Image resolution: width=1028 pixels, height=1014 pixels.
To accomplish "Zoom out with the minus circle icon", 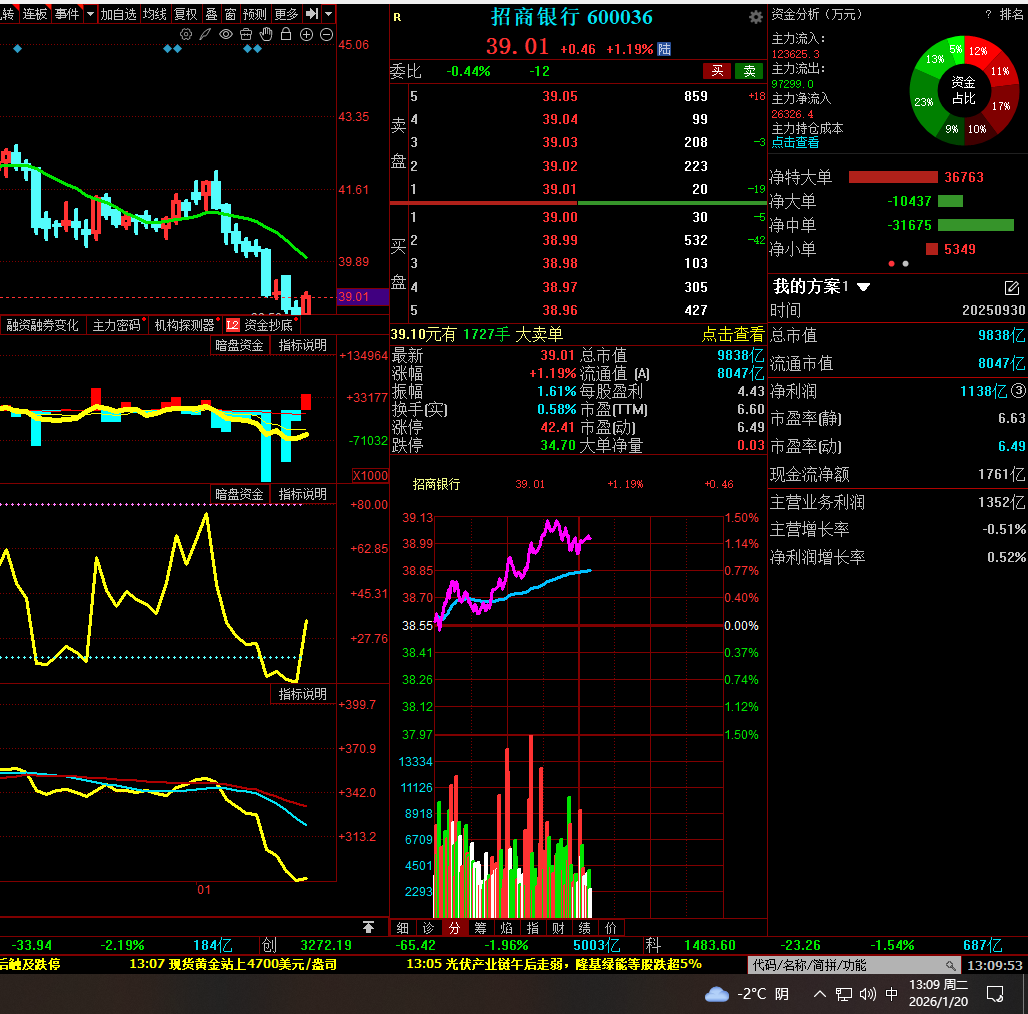I will [x=326, y=35].
